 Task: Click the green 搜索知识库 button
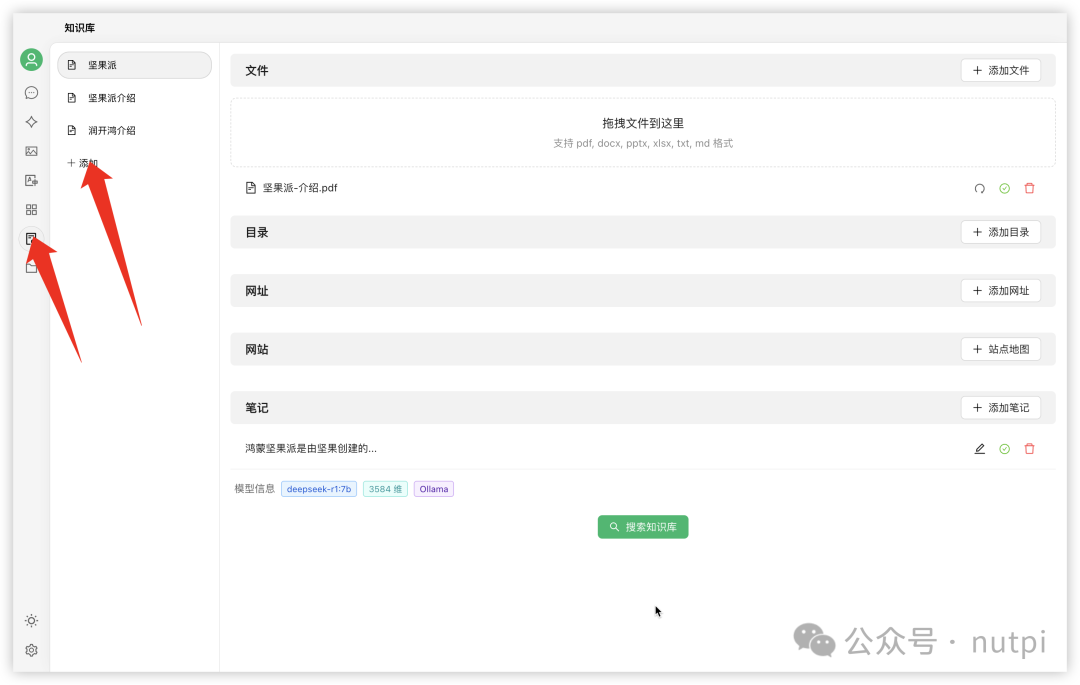[x=643, y=527]
